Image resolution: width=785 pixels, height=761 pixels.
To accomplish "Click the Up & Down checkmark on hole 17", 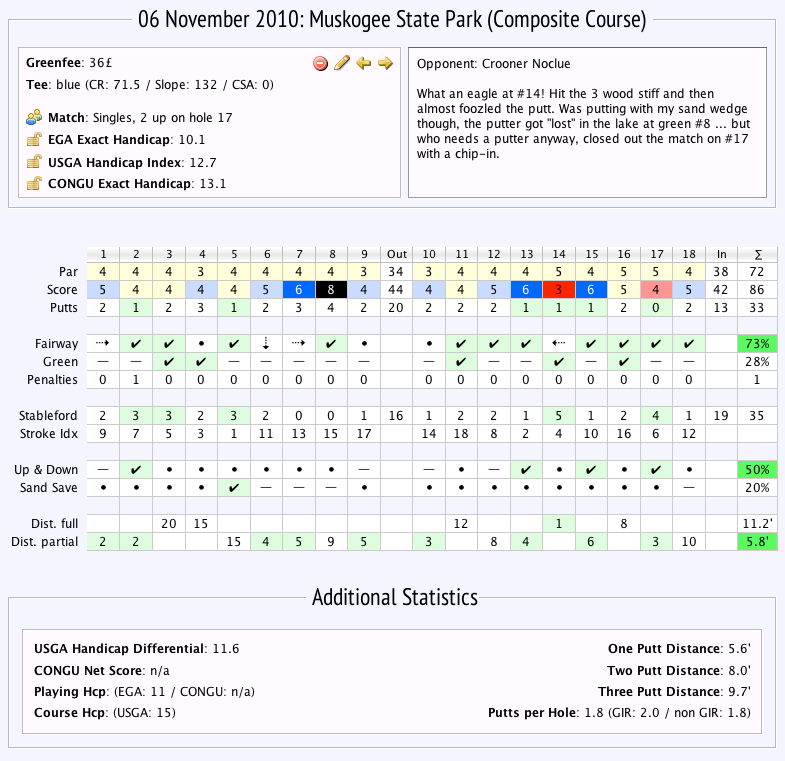I will (656, 470).
